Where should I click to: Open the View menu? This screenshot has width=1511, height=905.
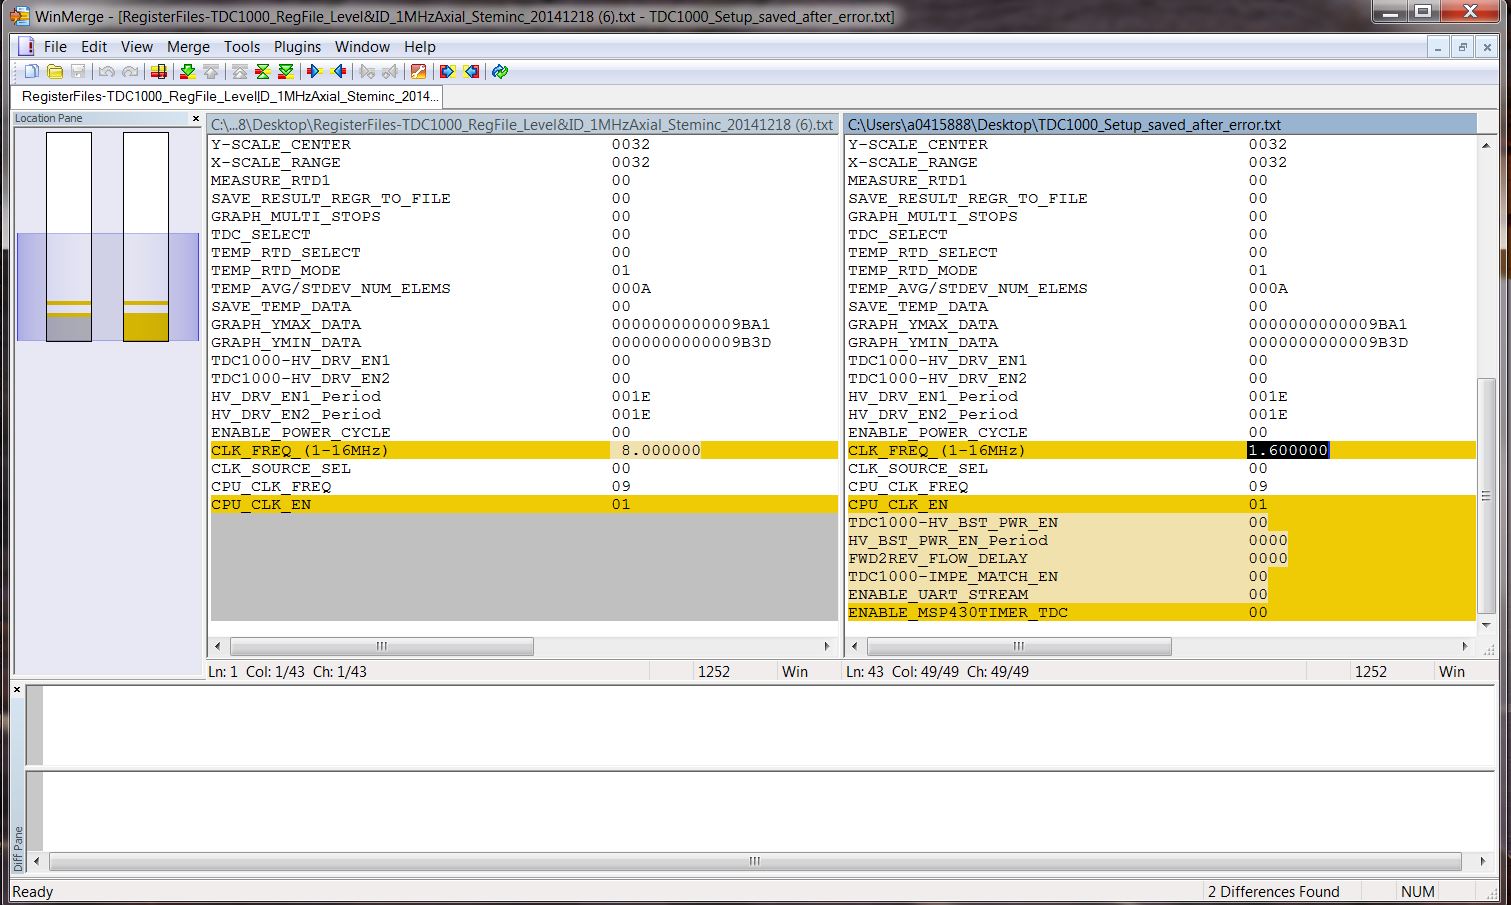pos(137,46)
